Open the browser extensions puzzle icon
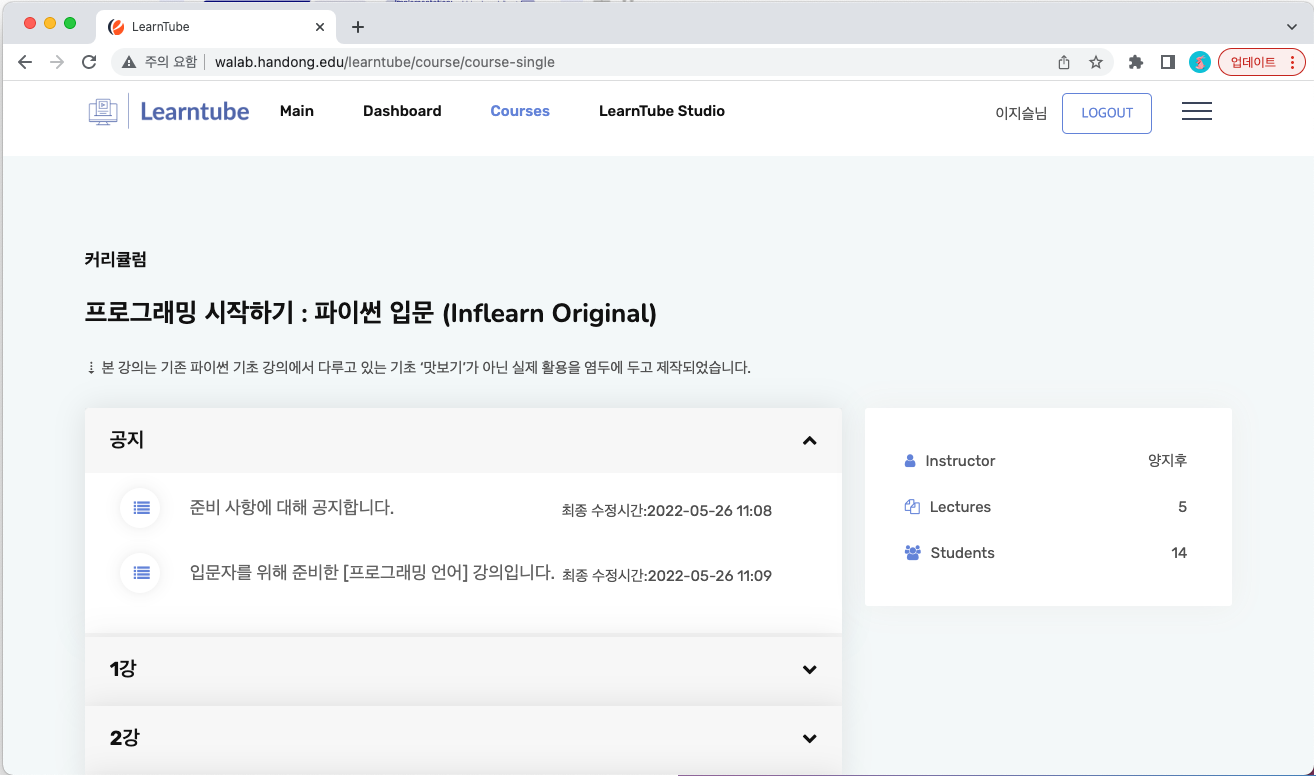Screen dimensions: 1316x776 (x=1135, y=62)
